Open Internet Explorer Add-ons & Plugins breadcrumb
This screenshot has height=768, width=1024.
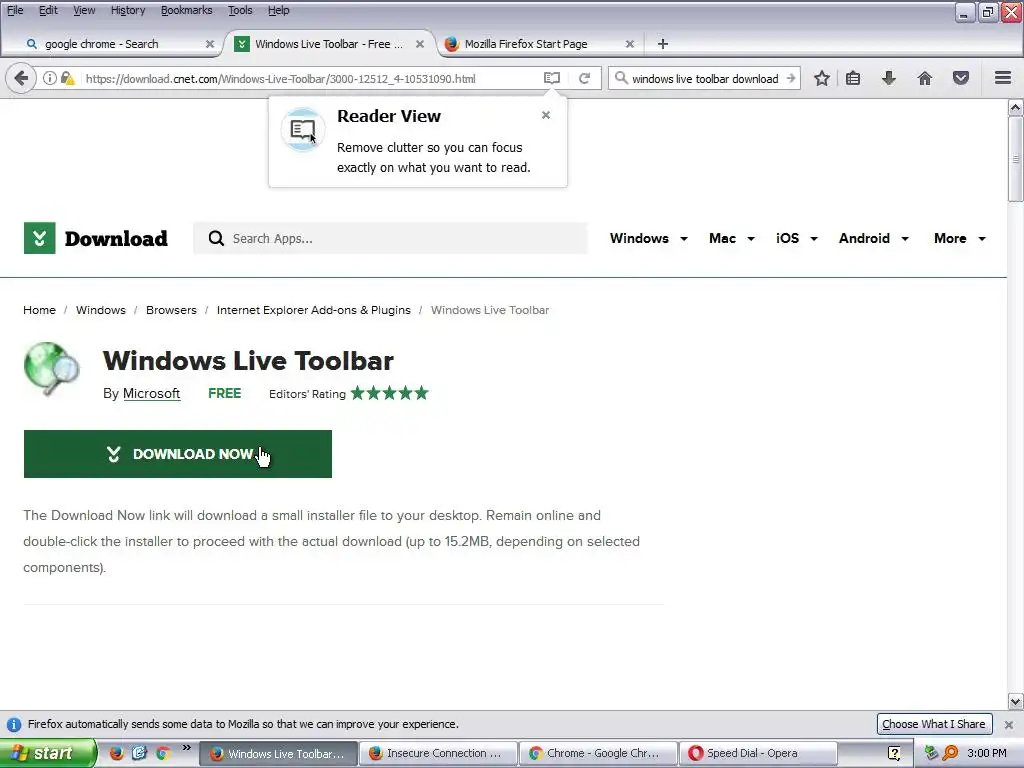[x=313, y=310]
